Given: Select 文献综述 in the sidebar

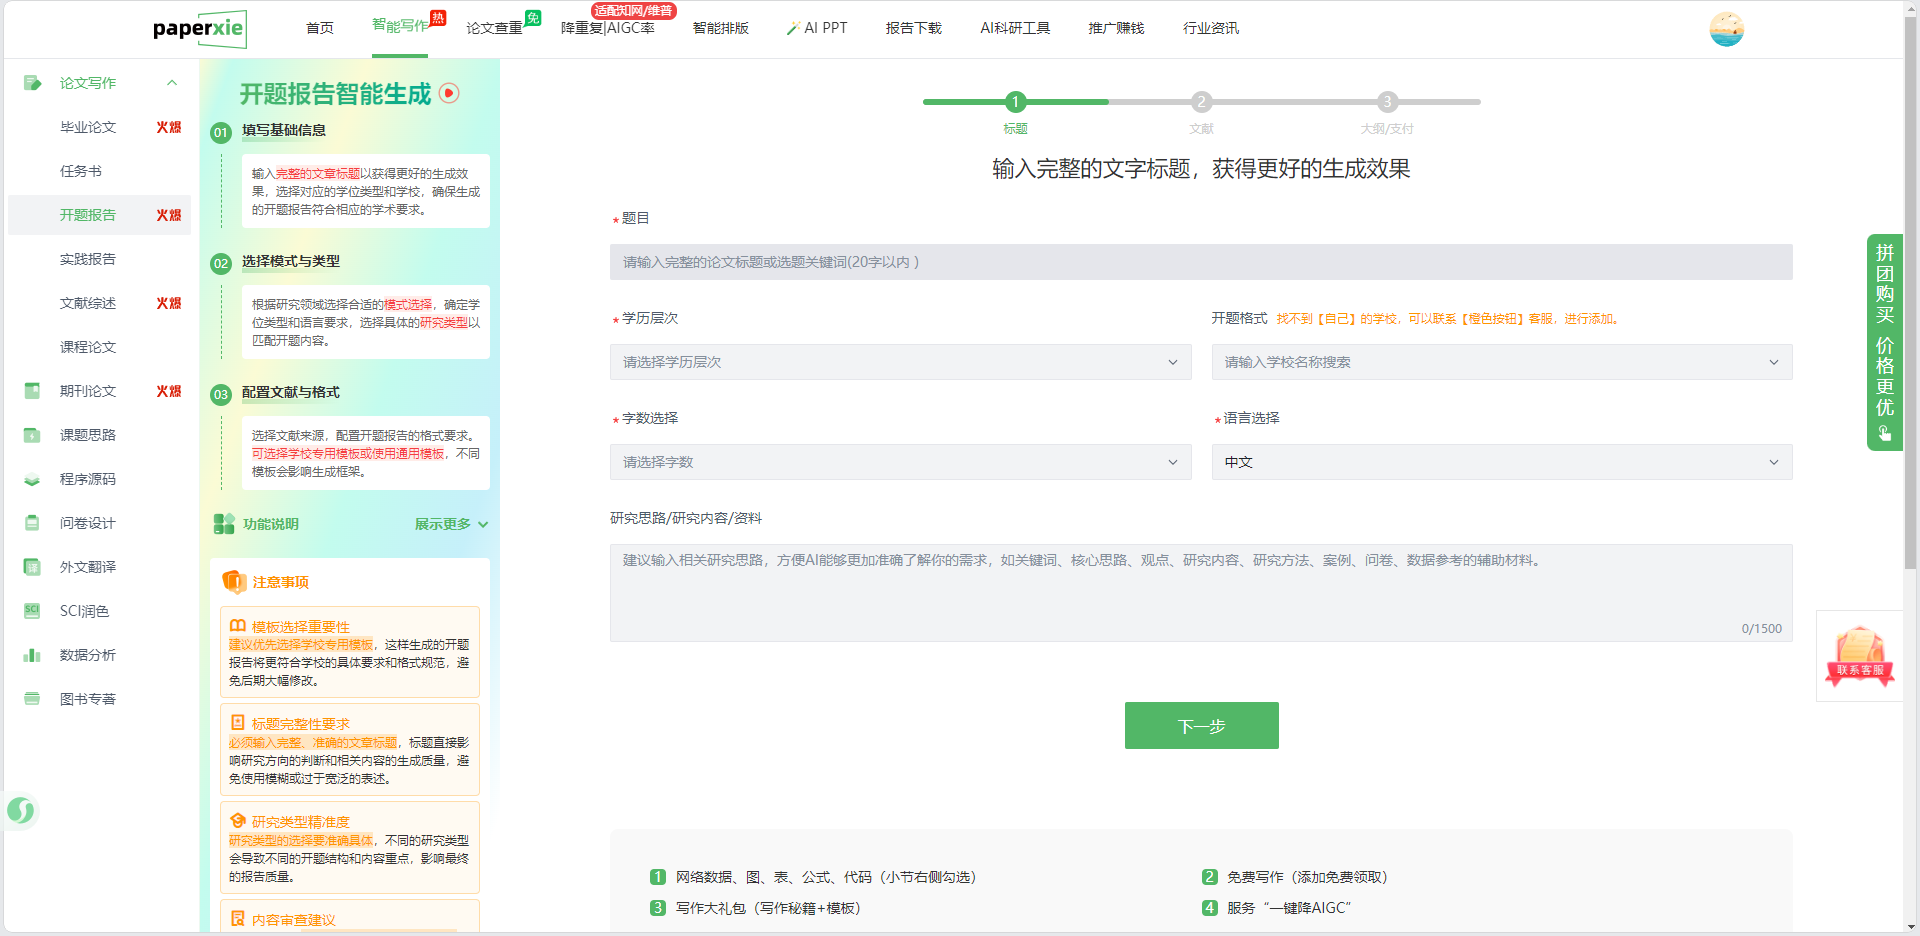Looking at the screenshot, I should 88,303.
